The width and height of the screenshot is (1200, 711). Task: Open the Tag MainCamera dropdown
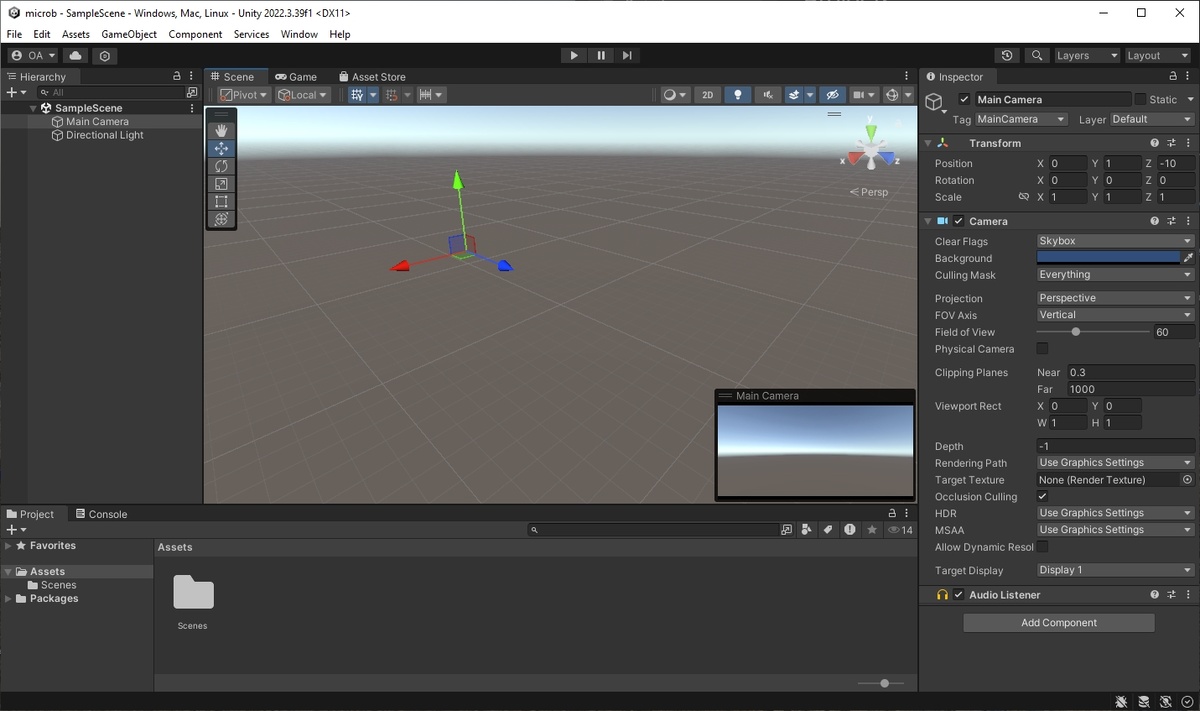click(1021, 119)
